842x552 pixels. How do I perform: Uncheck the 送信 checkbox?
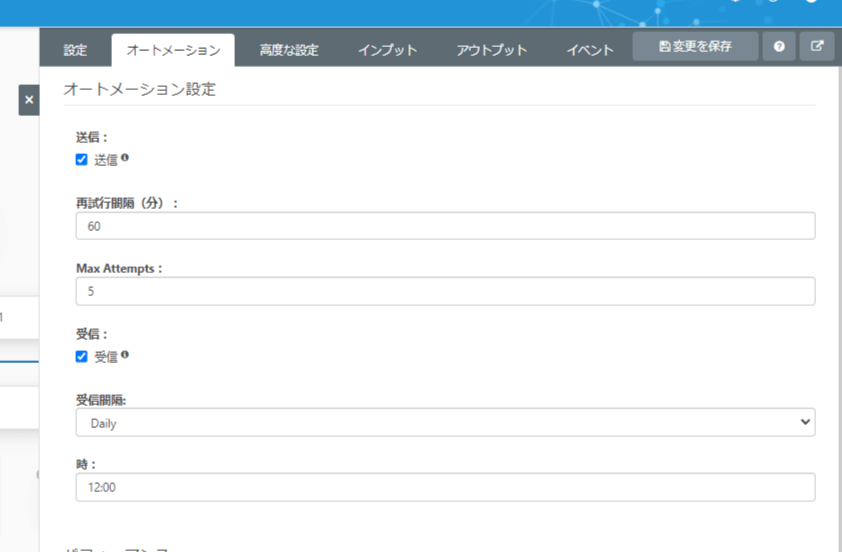click(x=82, y=159)
